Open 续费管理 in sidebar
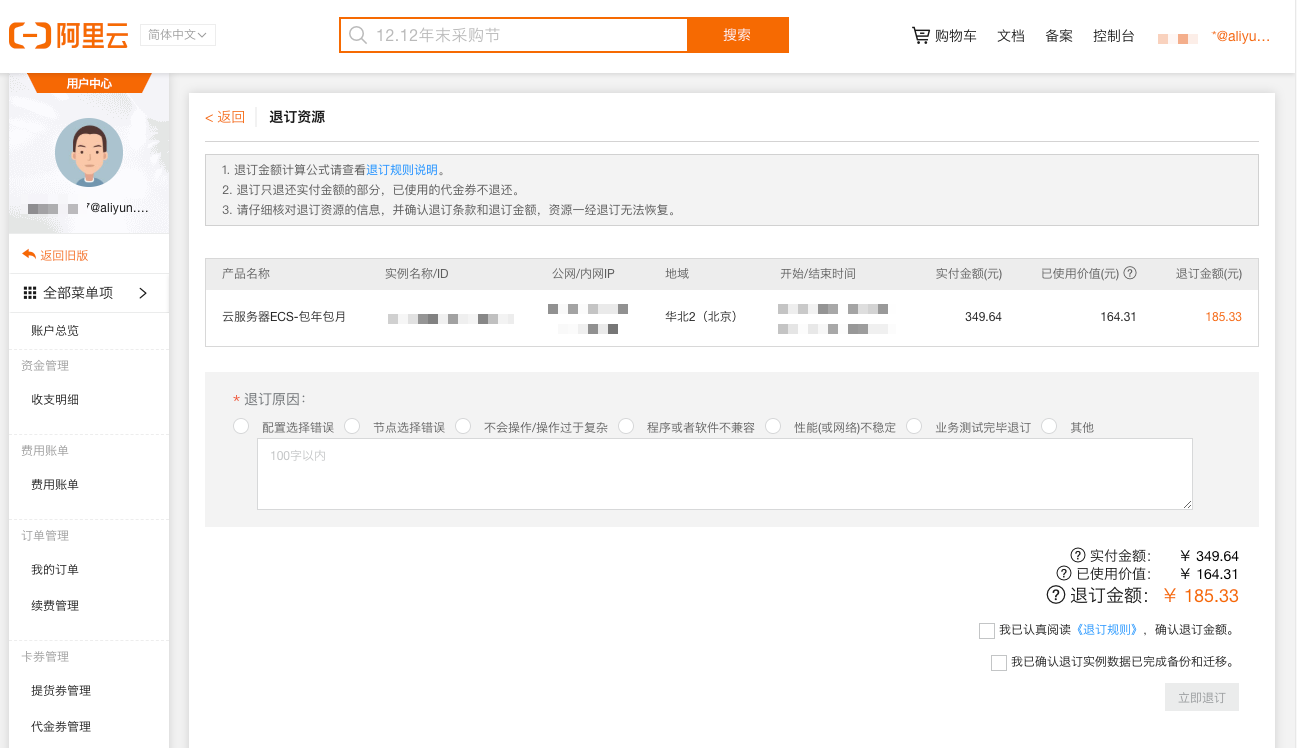Screen dimensions: 1297x748 [55, 605]
